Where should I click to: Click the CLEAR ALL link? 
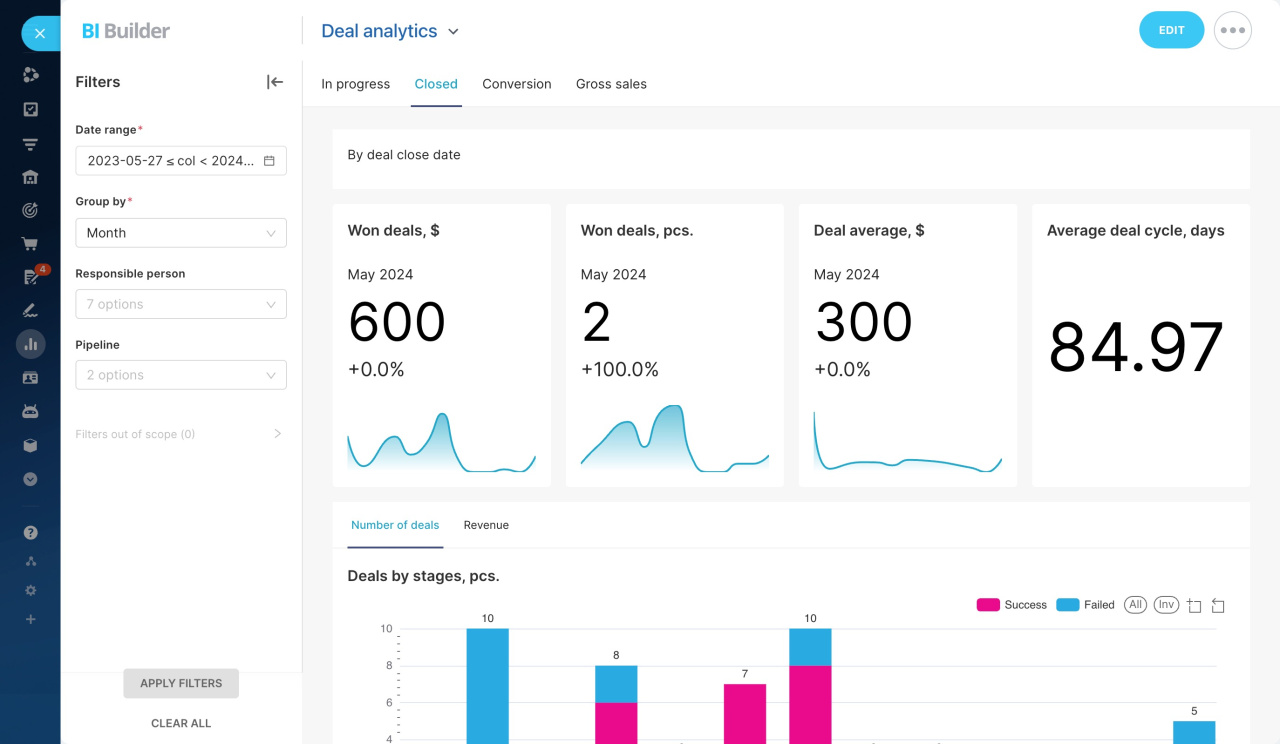181,723
